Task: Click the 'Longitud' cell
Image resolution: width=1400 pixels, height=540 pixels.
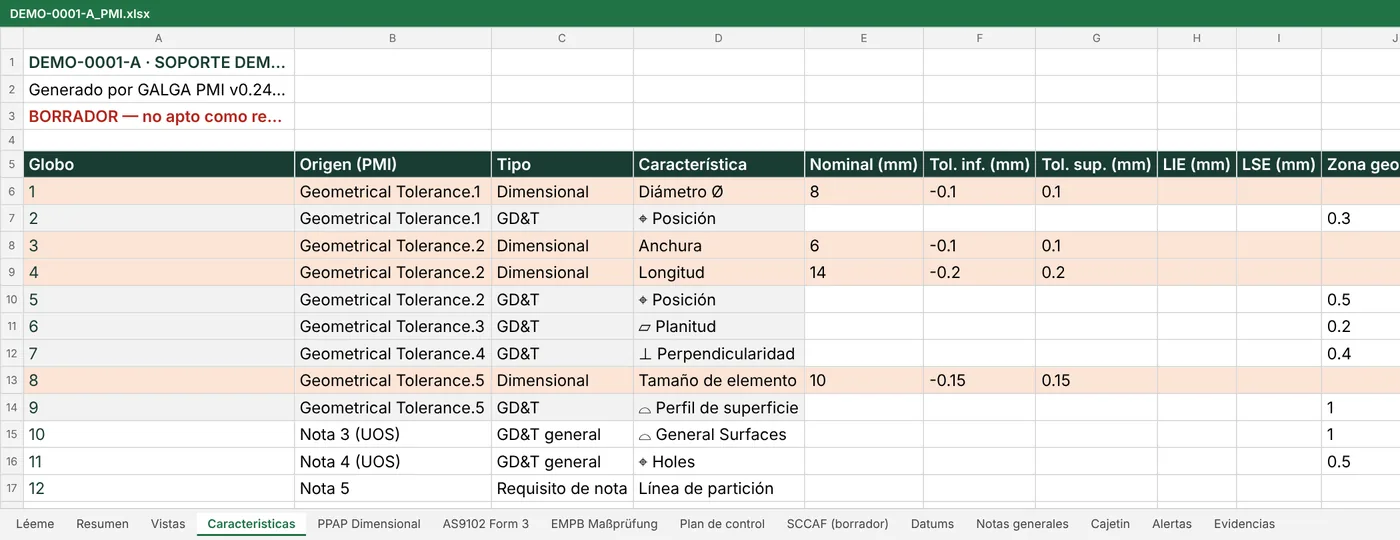Action: (x=719, y=272)
